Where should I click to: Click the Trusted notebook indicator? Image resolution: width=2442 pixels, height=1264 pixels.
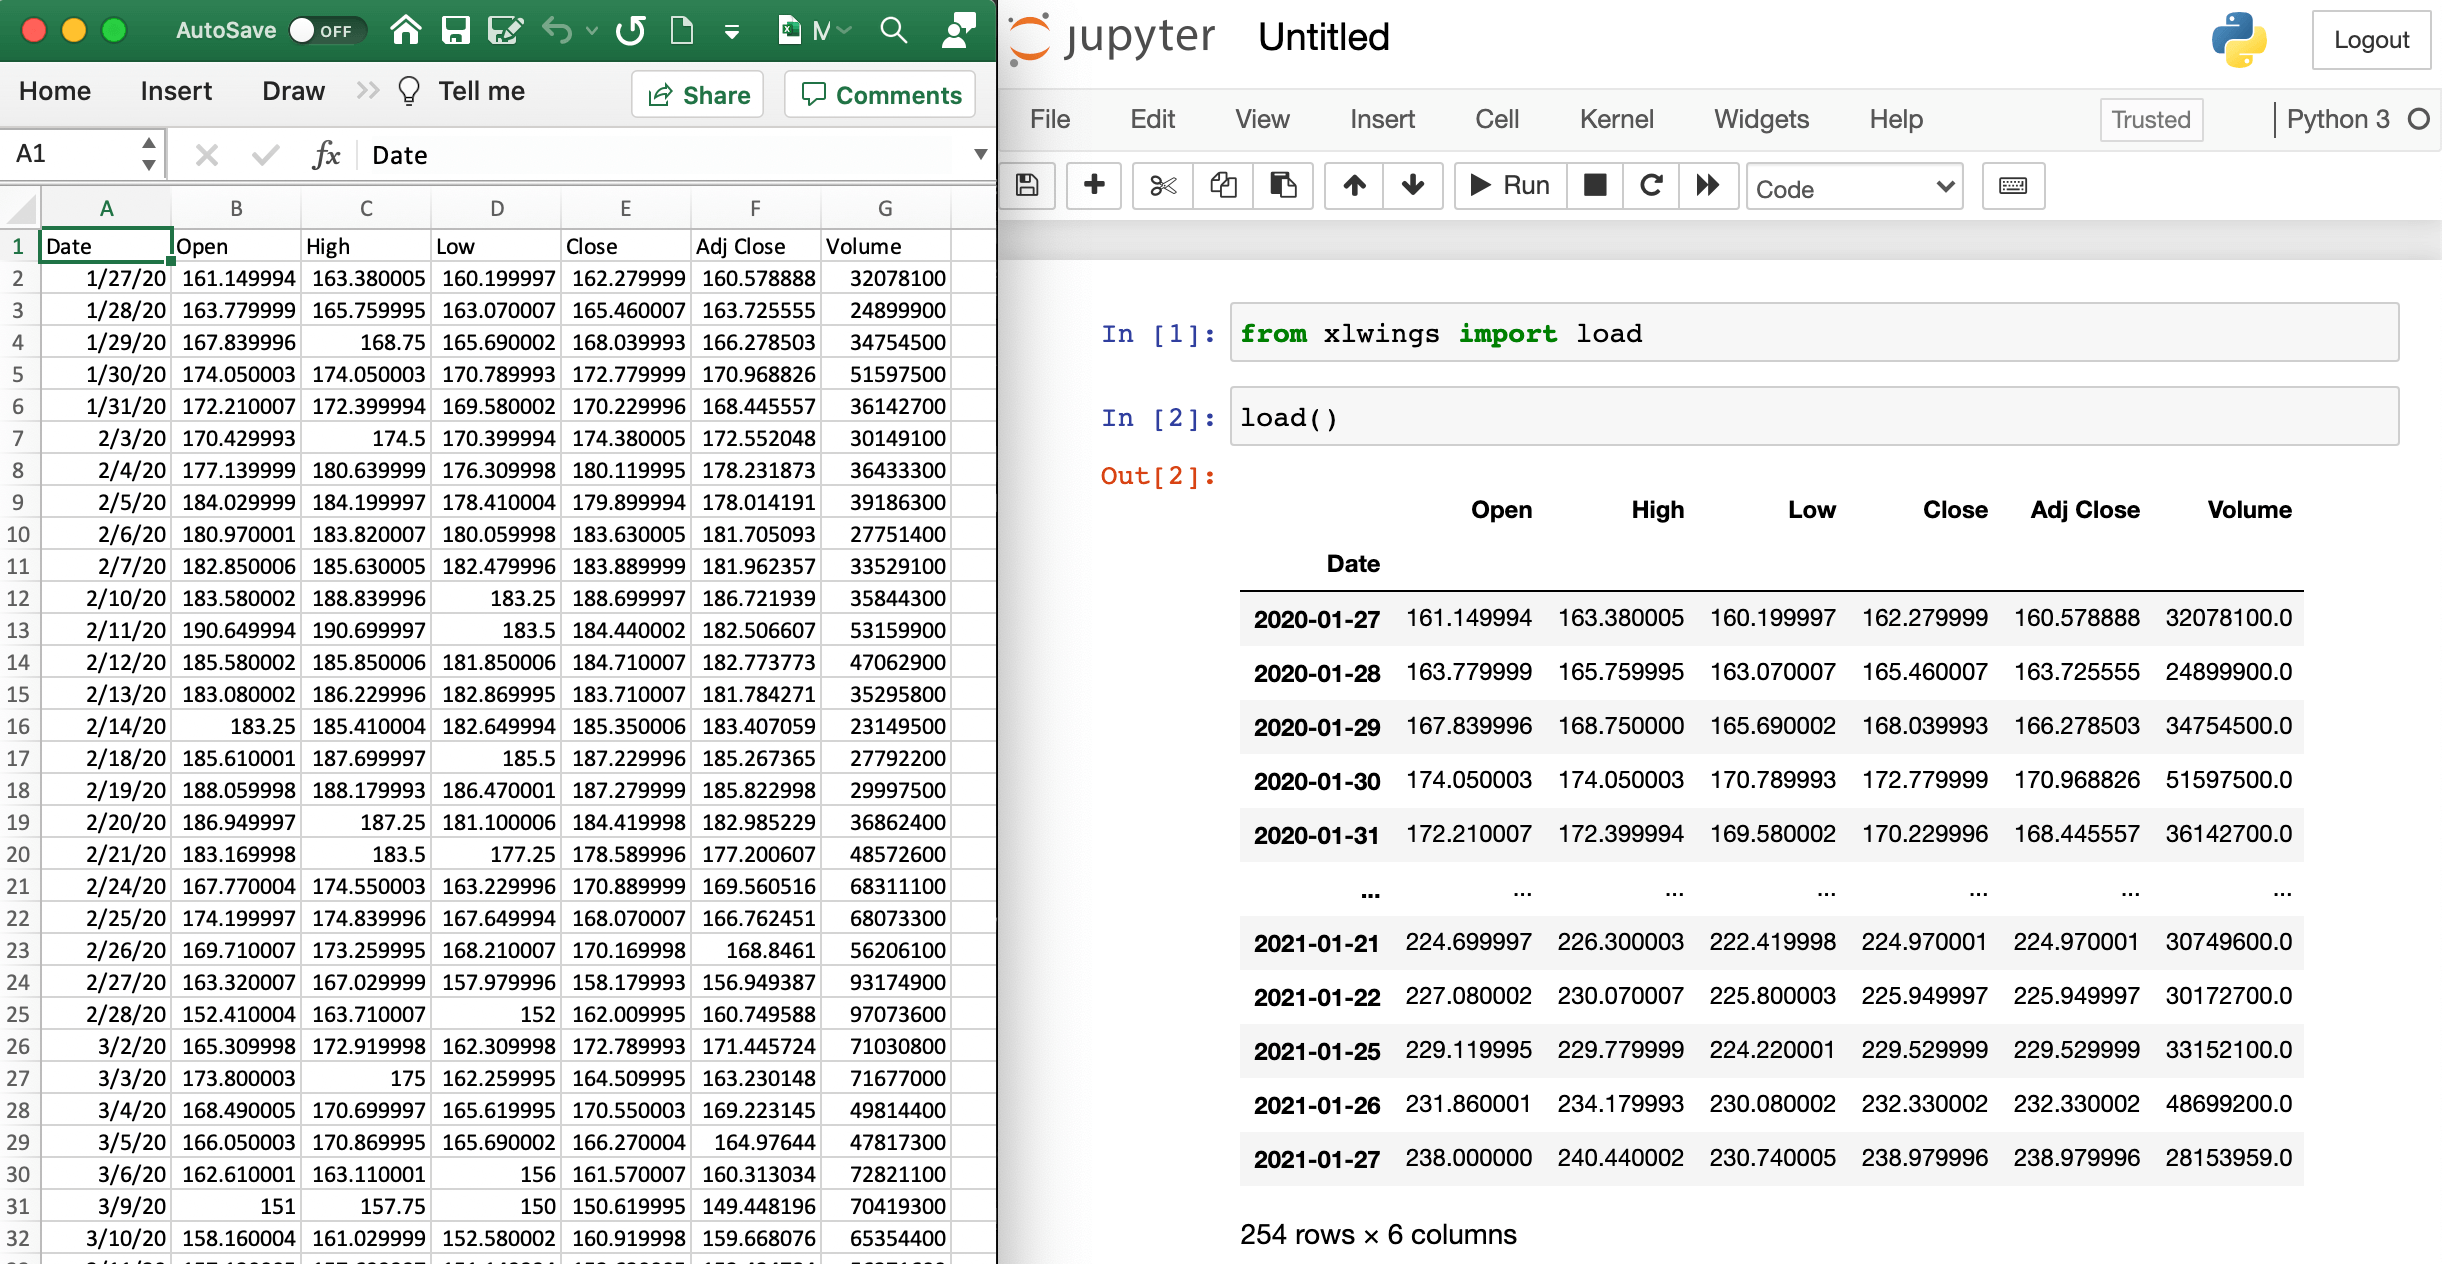coord(2151,120)
